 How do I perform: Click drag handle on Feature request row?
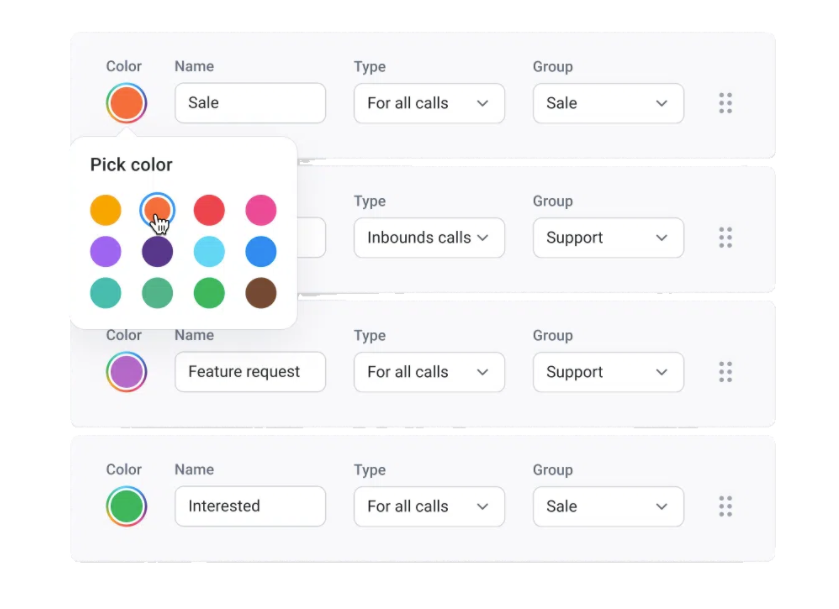[725, 372]
